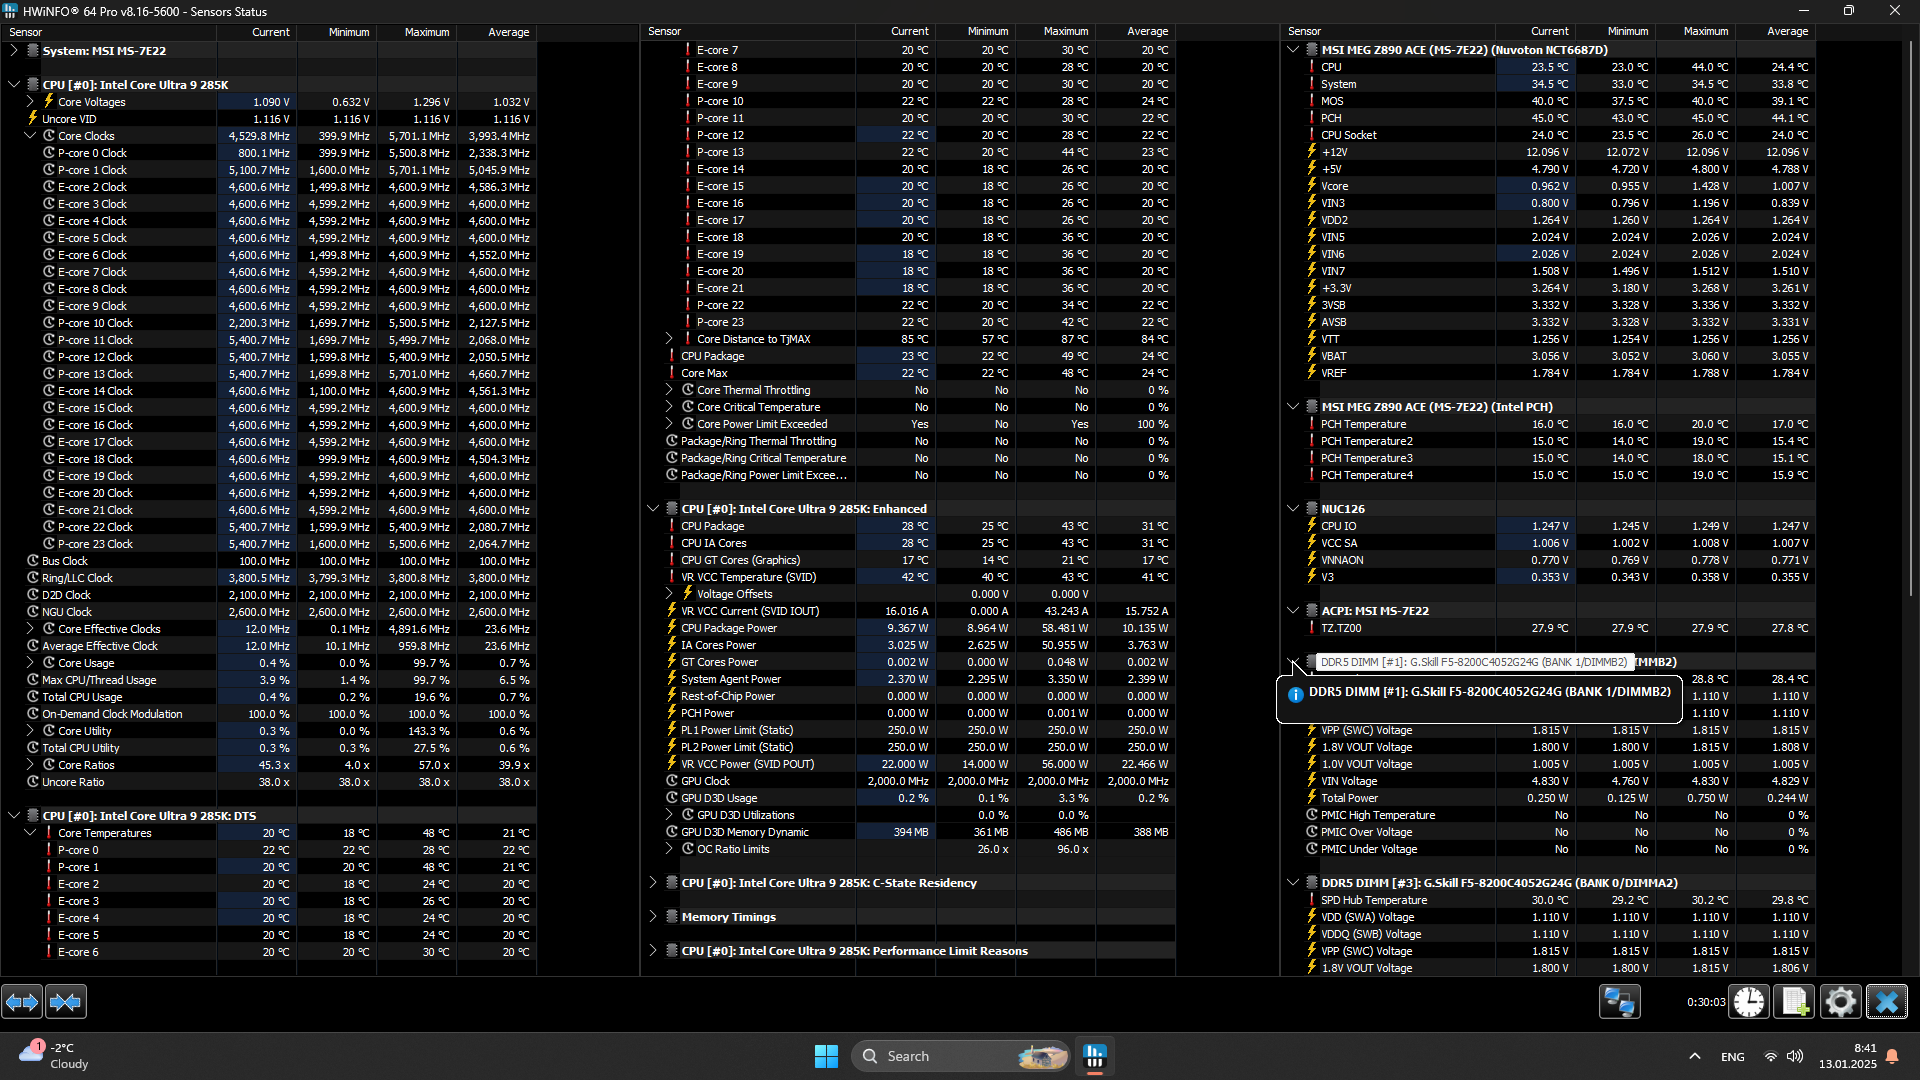Collapse the NUC126 sensor group
This screenshot has width=1920, height=1080.
pos(1293,509)
